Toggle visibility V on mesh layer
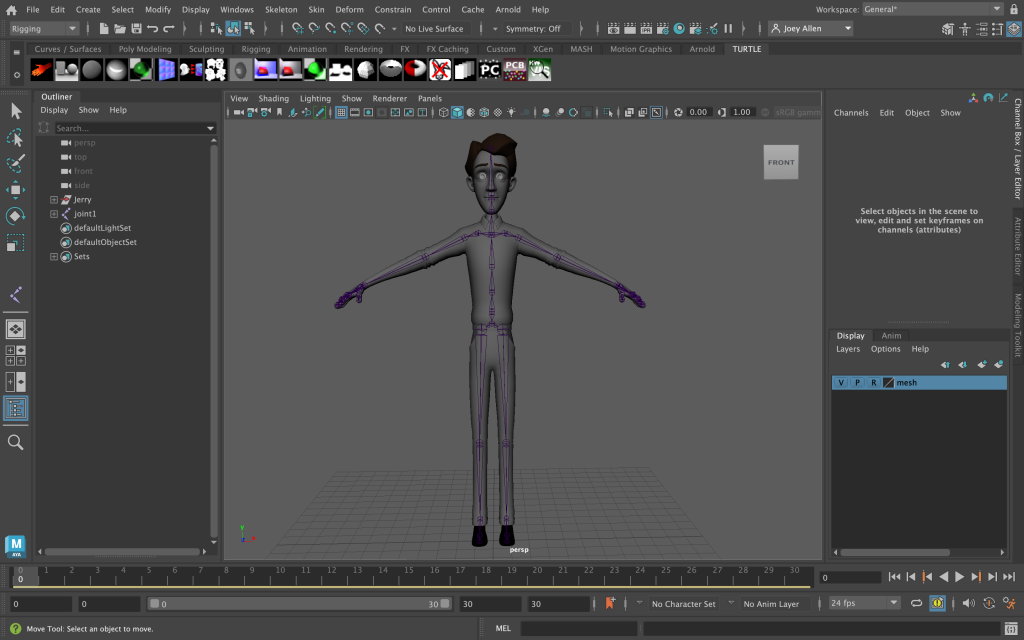The image size is (1024, 640). tap(841, 383)
